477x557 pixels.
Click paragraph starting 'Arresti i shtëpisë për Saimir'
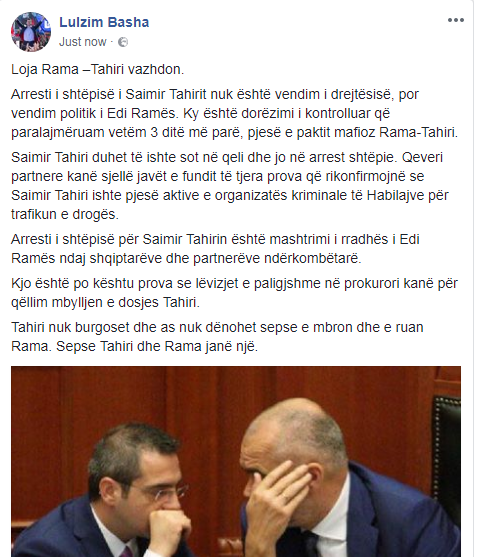tap(215, 249)
